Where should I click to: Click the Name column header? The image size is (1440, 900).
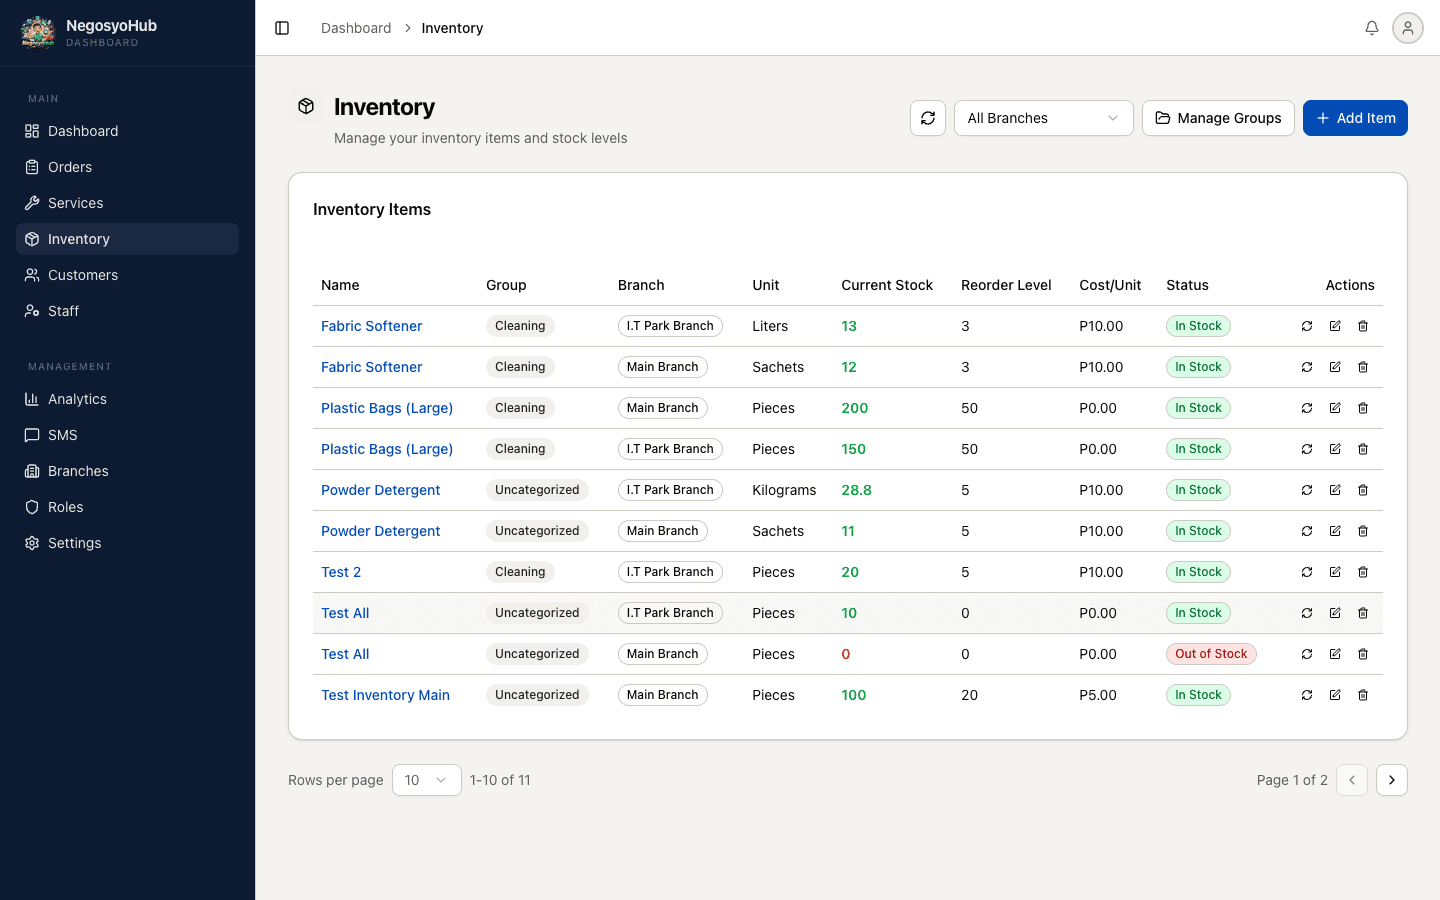[x=340, y=285]
